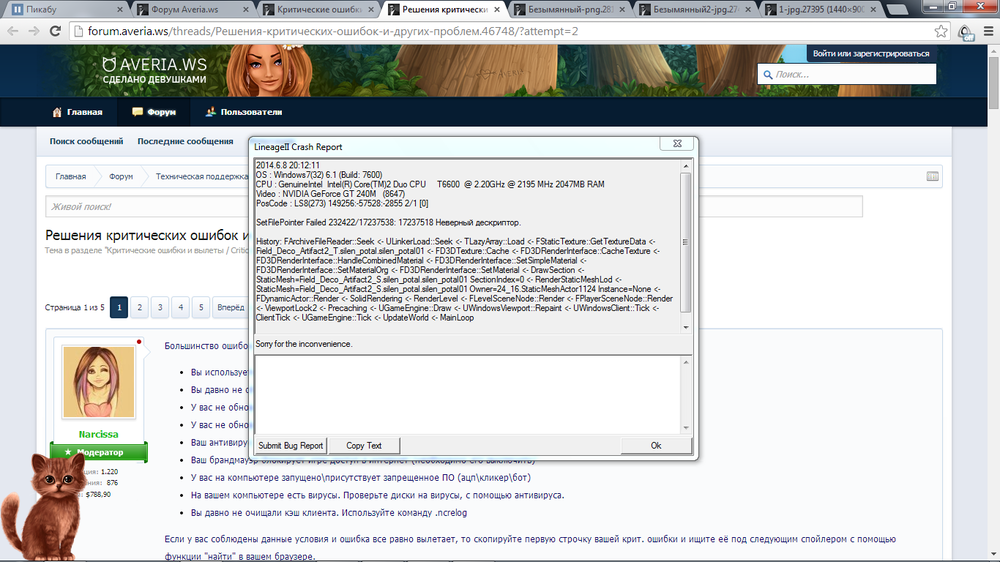Viewport: 1000px width, 562px height.
Task: Click the browser back arrow
Action: pos(11,31)
